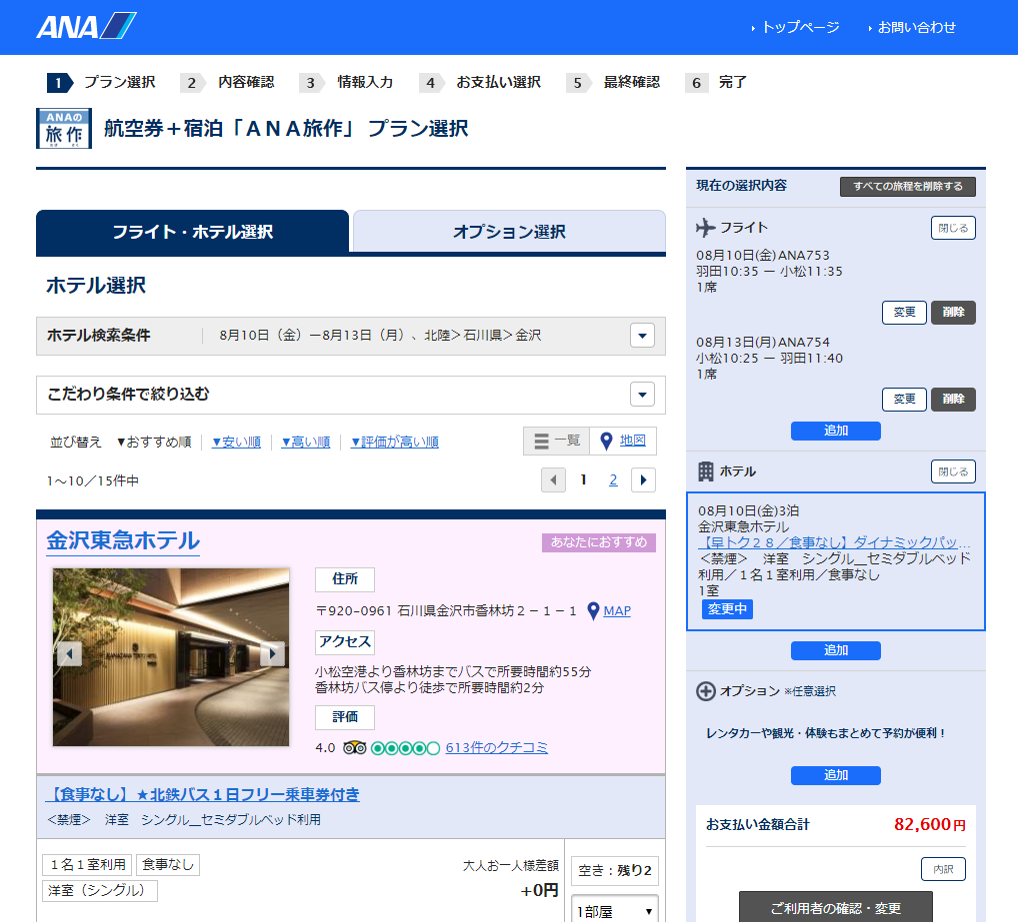Delete the ANA753 outbound flight
Viewport: 1018px width, 922px height.
coord(953,312)
